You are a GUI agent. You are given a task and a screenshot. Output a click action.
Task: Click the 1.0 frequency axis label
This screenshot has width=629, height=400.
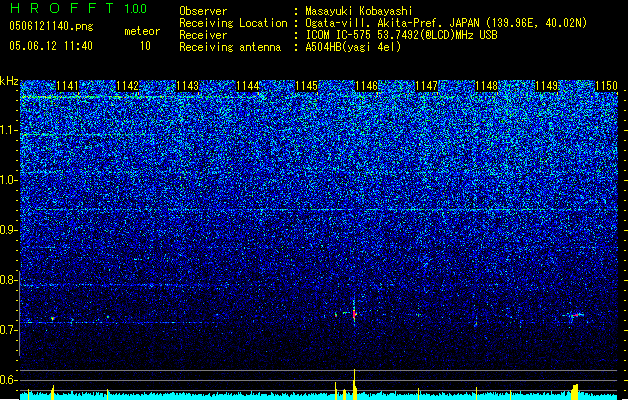9,180
